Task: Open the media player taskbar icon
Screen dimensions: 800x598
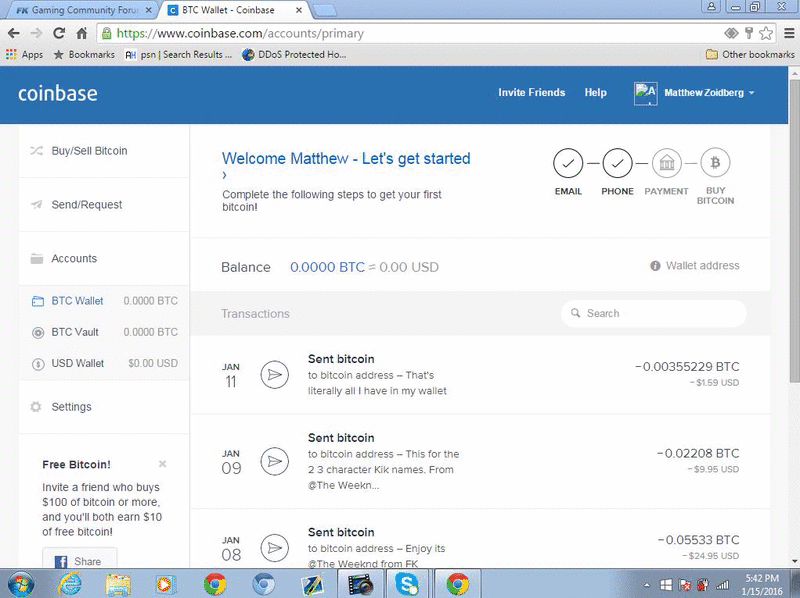Action: pyautogui.click(x=166, y=584)
